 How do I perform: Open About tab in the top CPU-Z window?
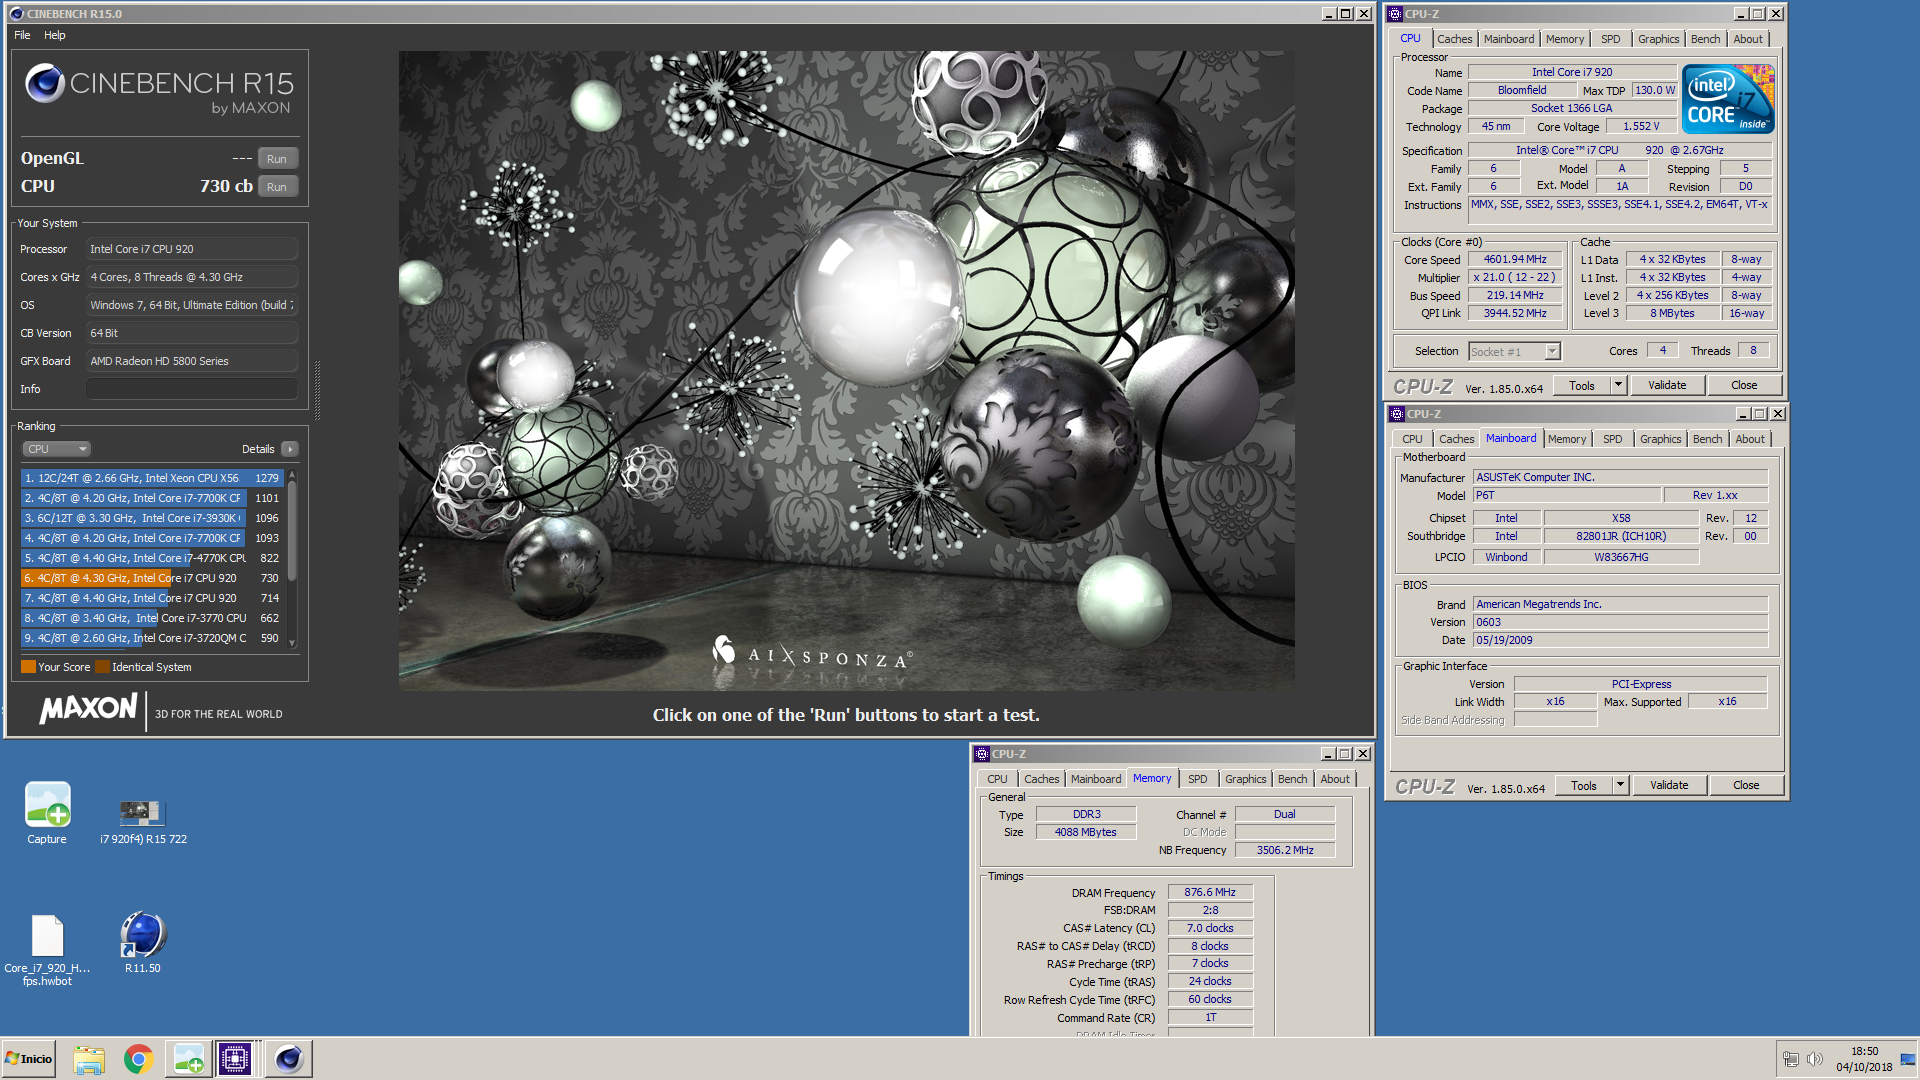(1748, 39)
